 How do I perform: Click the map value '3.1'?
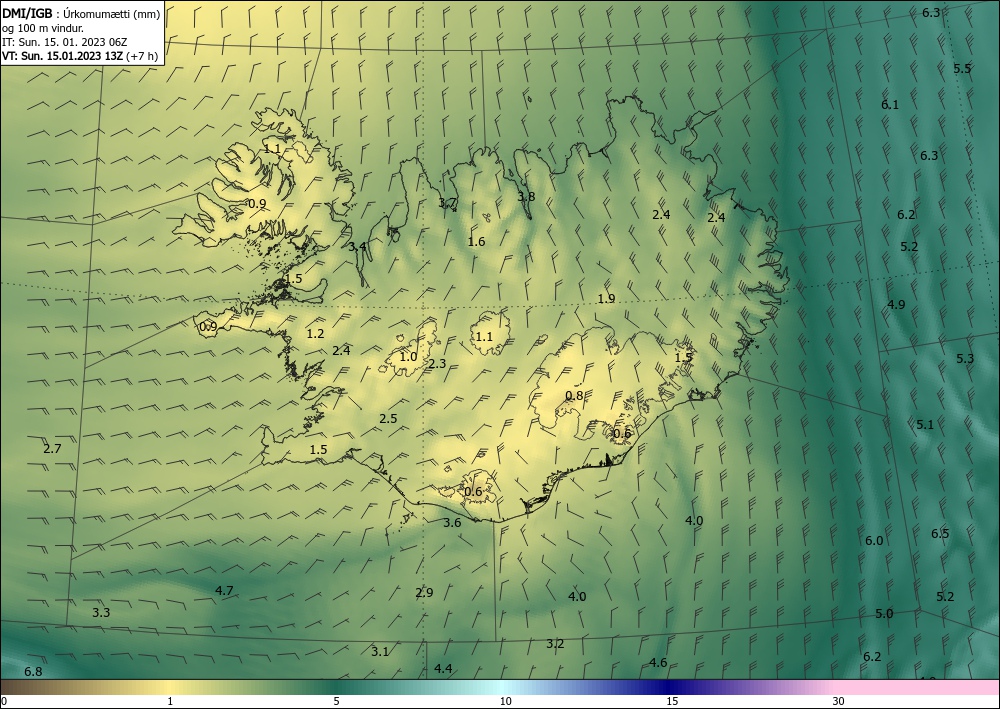pyautogui.click(x=379, y=652)
